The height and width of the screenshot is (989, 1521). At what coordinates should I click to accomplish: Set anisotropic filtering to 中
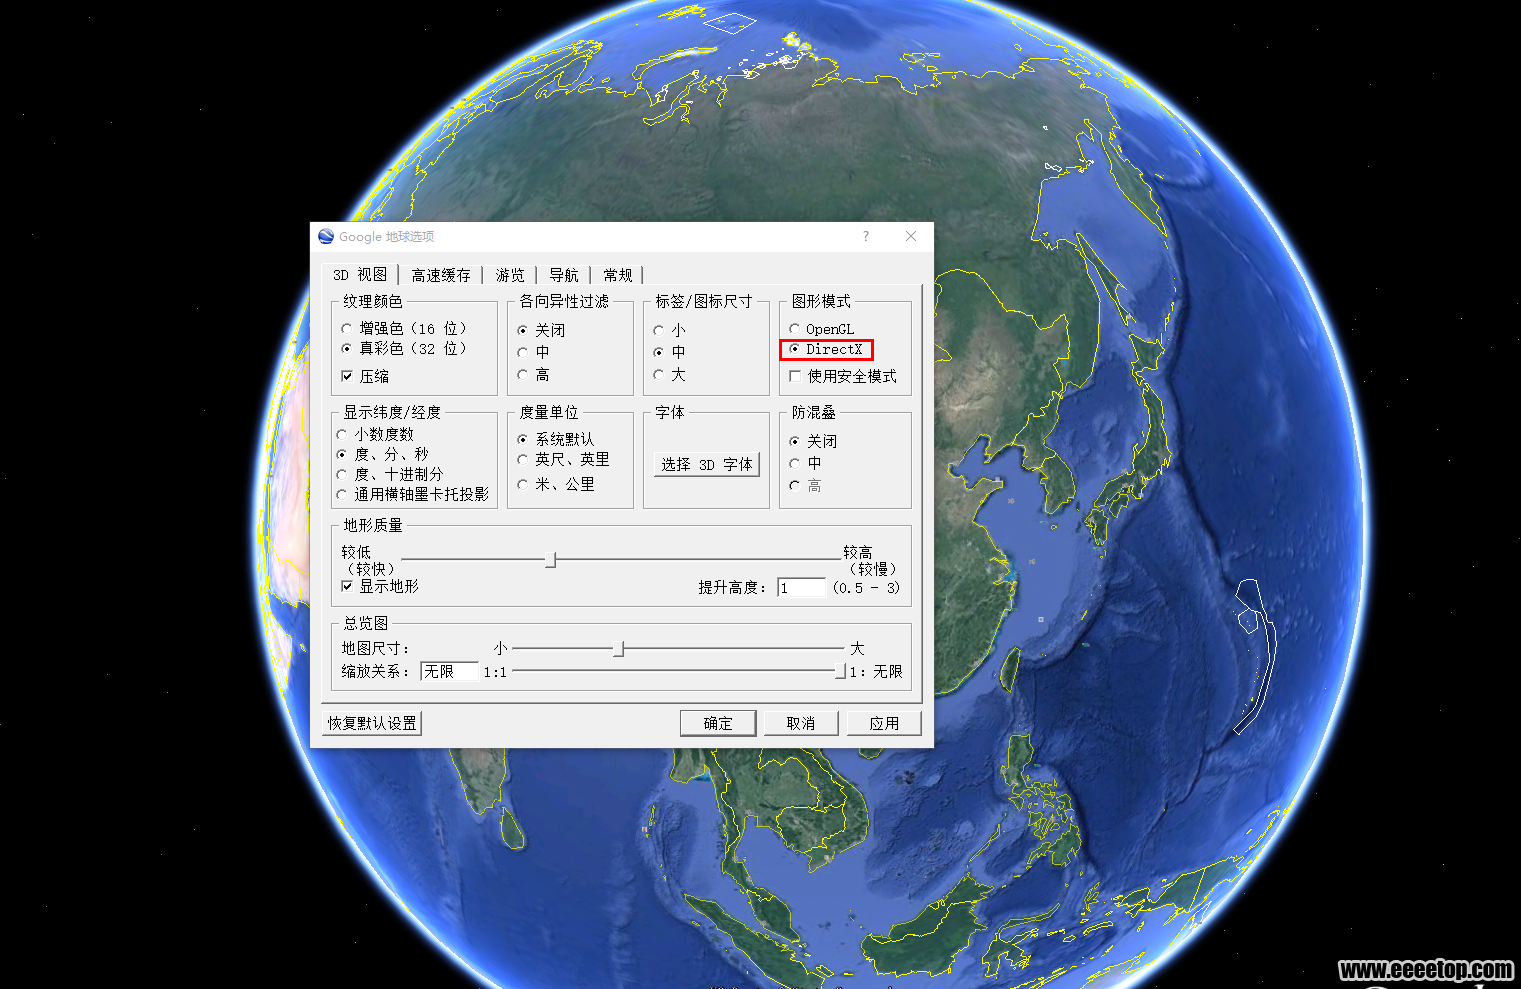(x=533, y=352)
